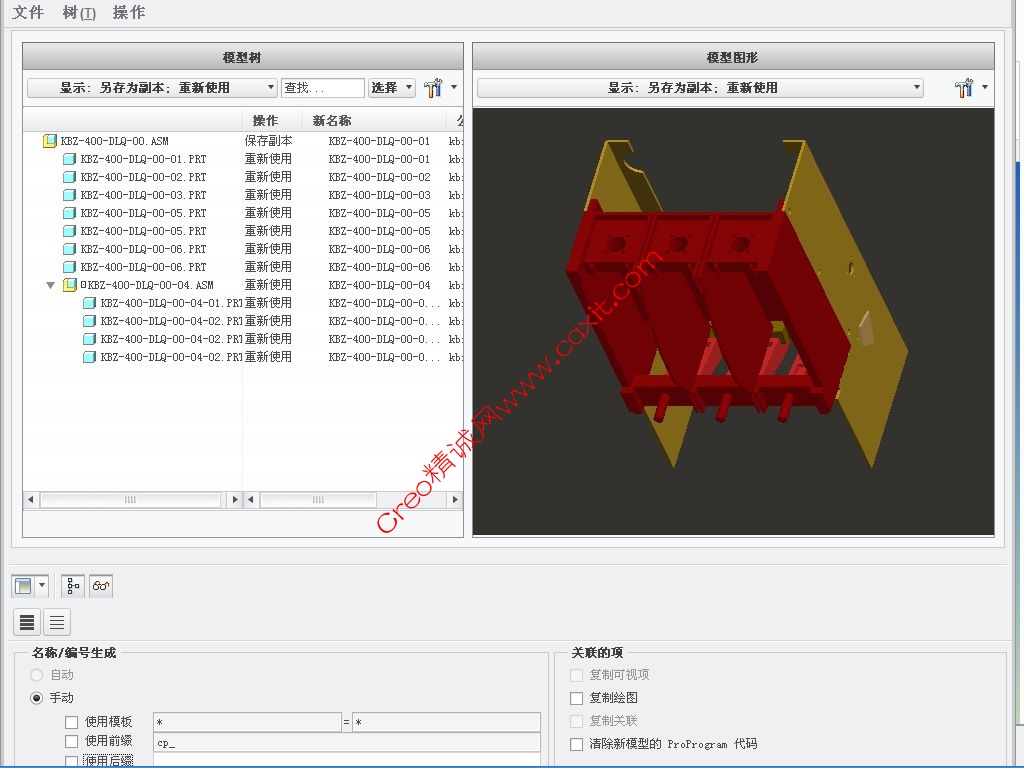Select KBZ-400-DLQ-00-04.ASM subassembly icon
Screen dimensions: 1024x768
tap(70, 285)
